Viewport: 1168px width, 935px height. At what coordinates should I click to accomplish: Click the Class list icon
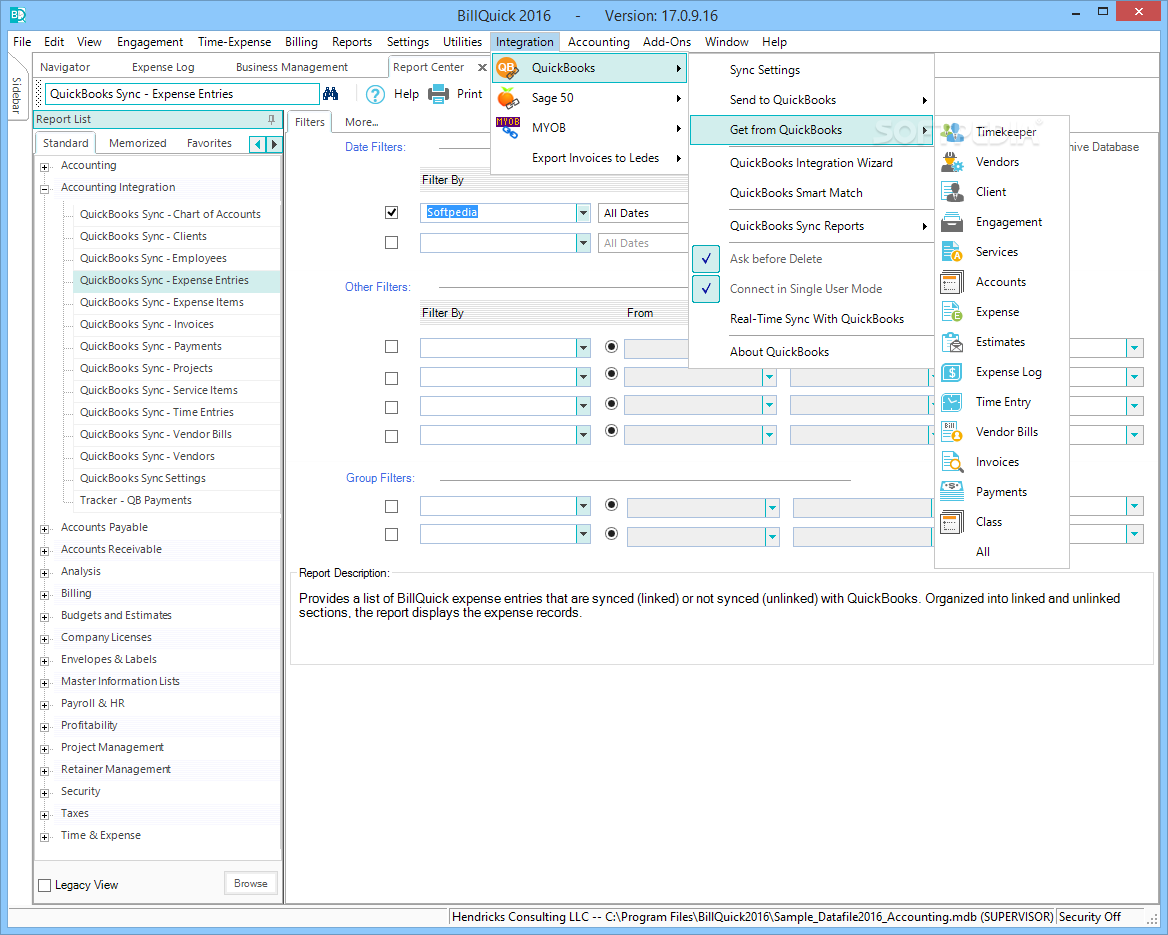point(952,522)
